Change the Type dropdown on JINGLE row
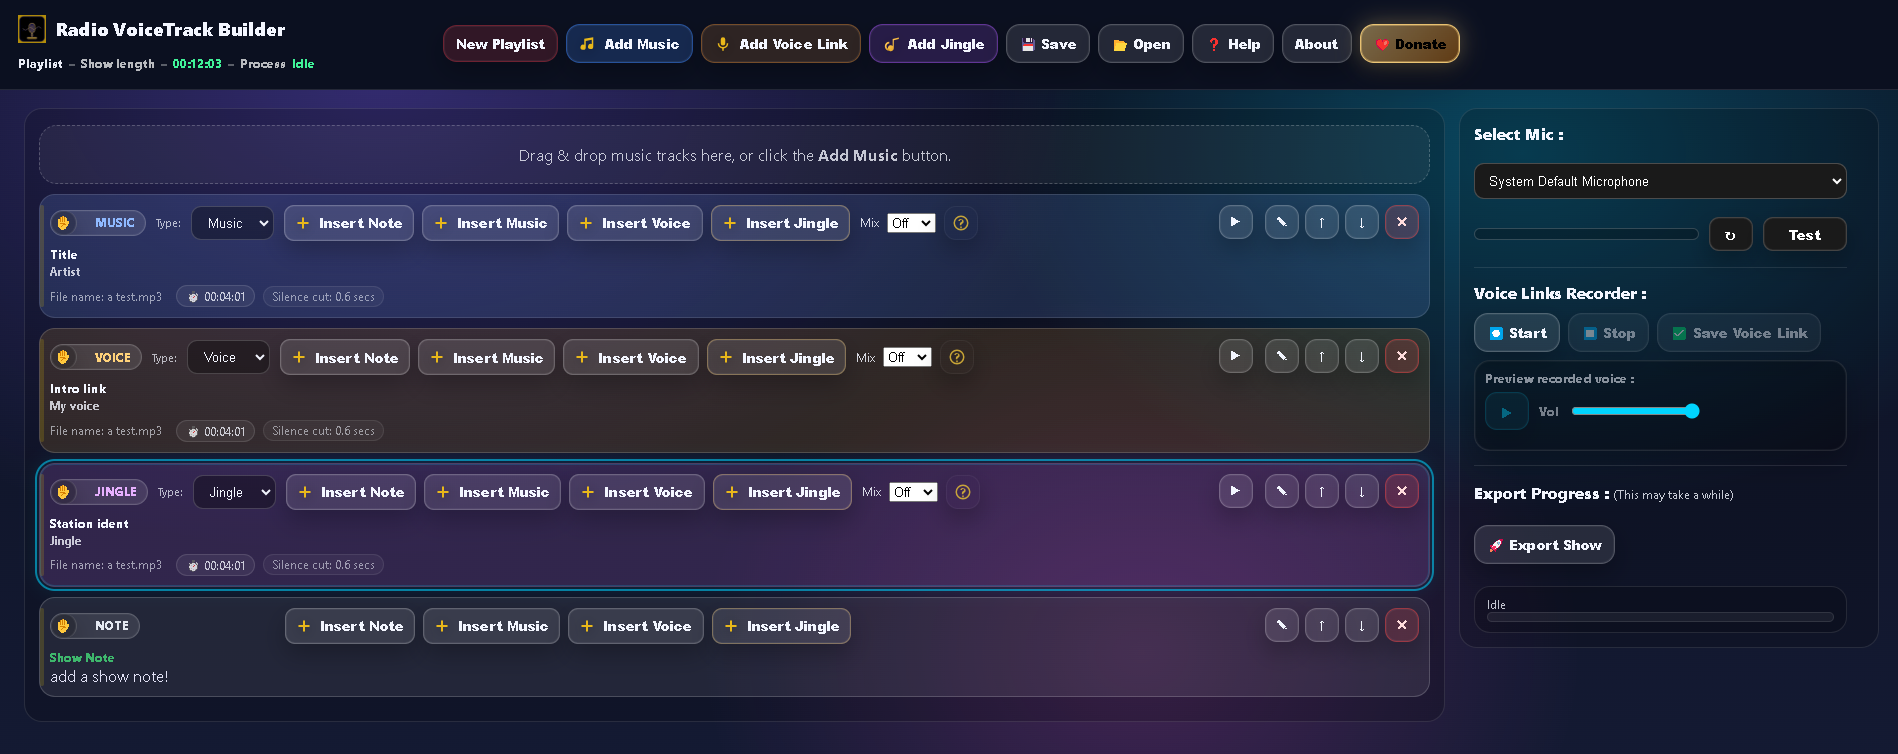Viewport: 1898px width, 754px height. coord(234,492)
